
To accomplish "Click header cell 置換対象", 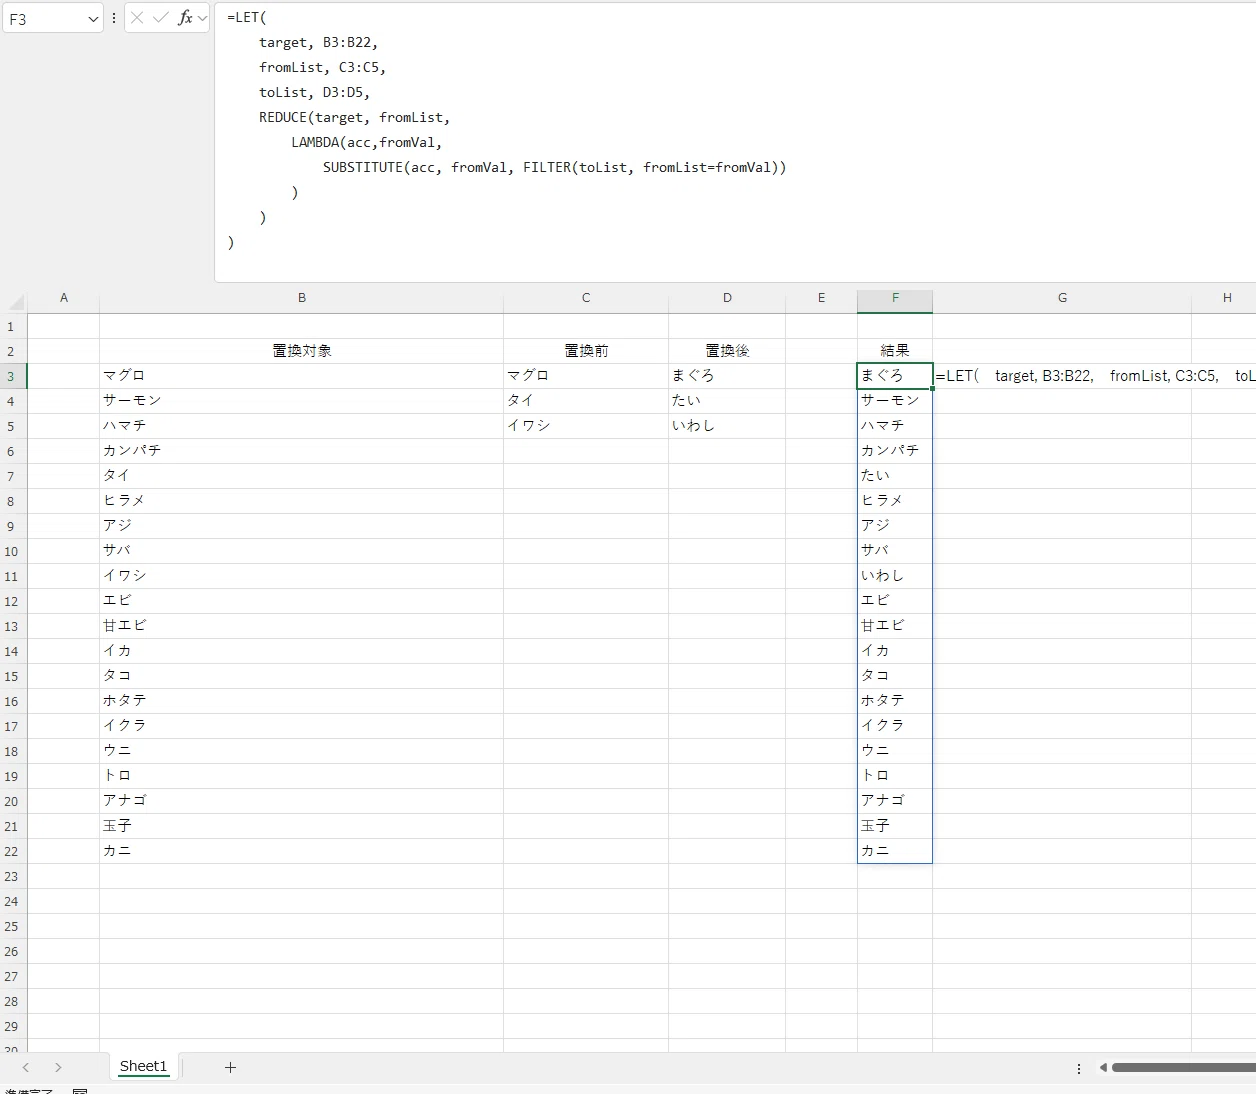I will point(302,351).
